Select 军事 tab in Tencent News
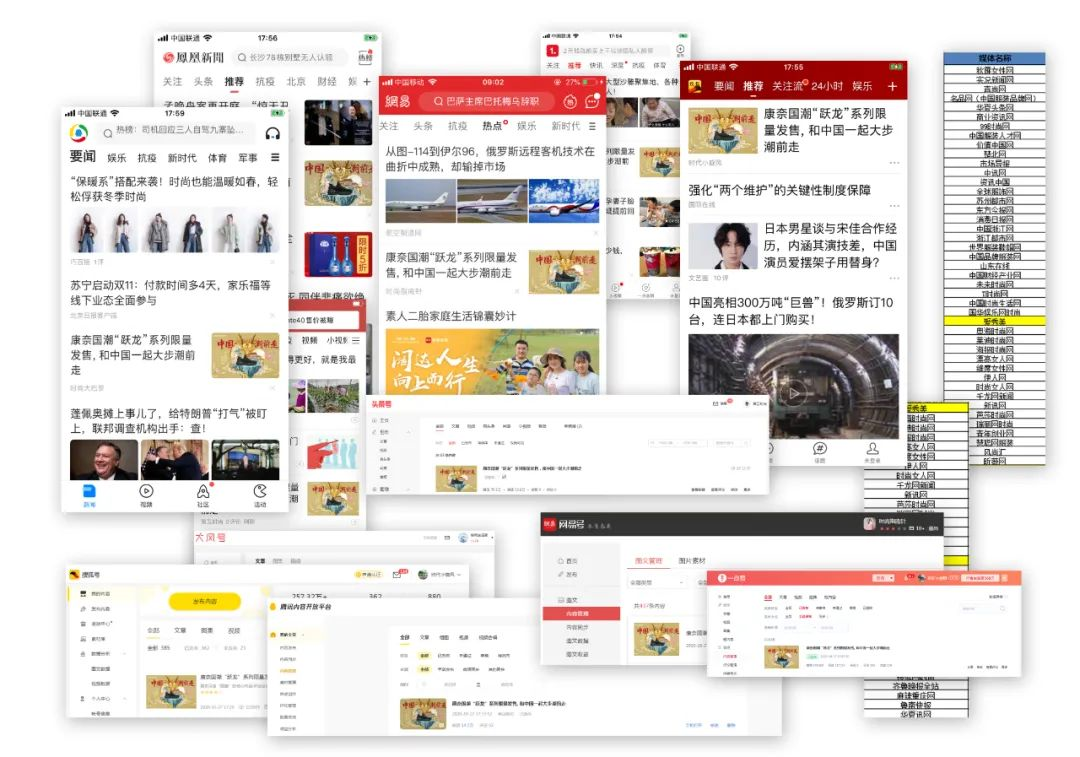Viewport: 1080px width, 757px height. pyautogui.click(x=247, y=158)
